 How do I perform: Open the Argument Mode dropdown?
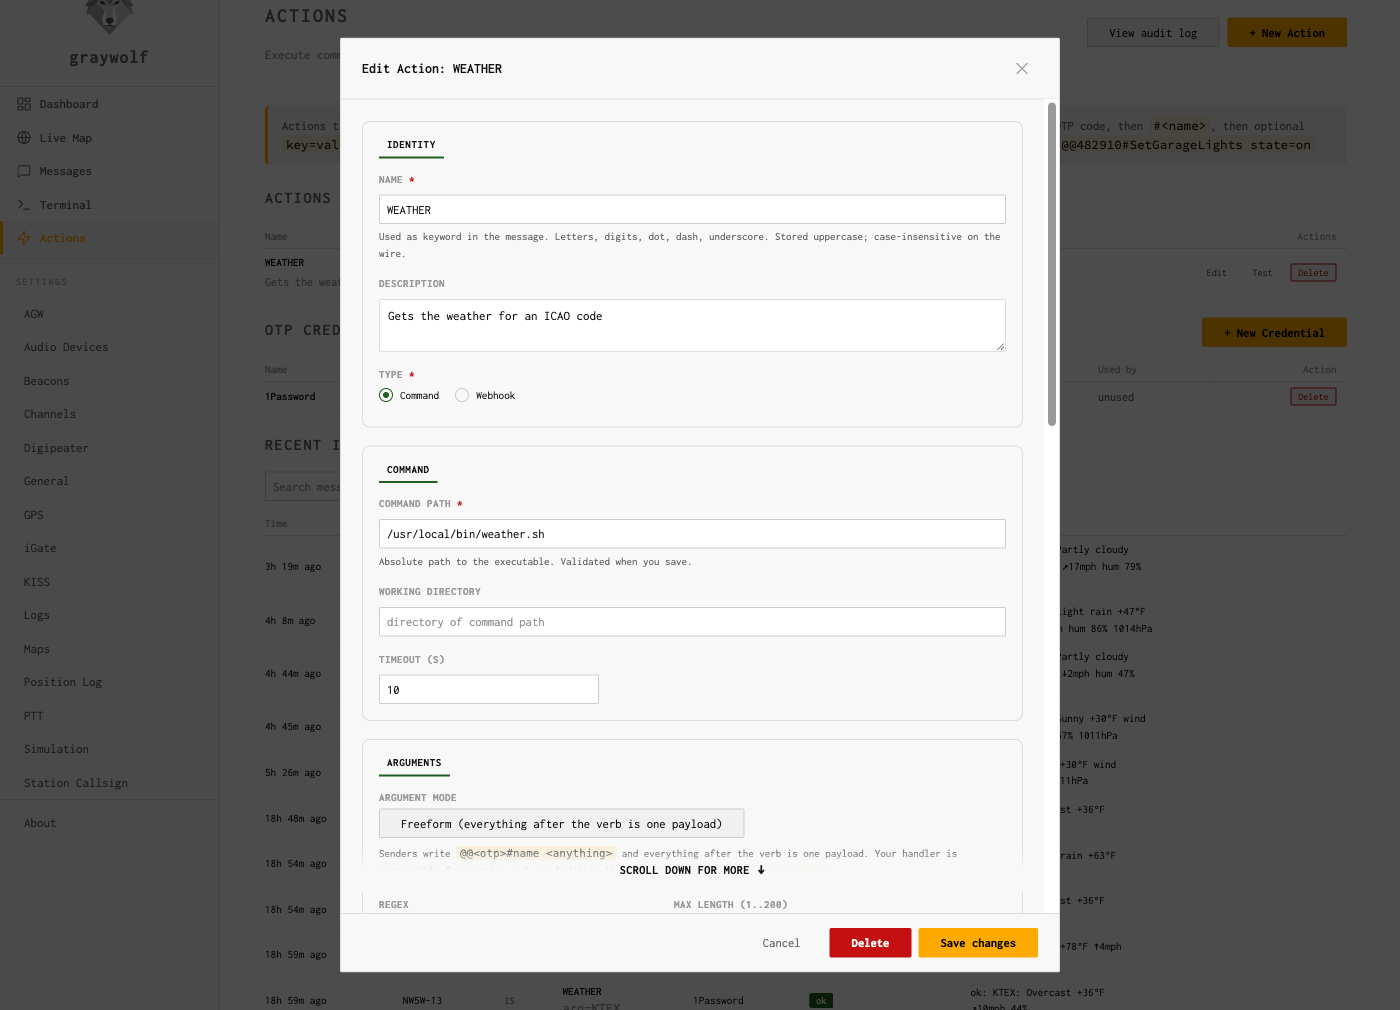tap(561, 823)
